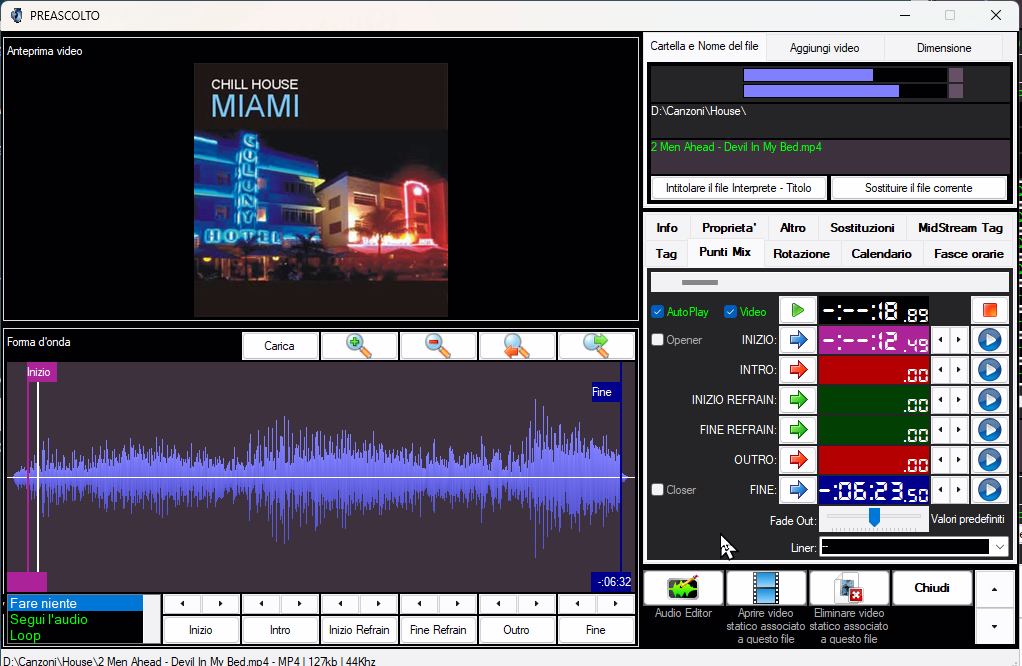Image resolution: width=1022 pixels, height=666 pixels.
Task: Disable the AutoPlay checkbox
Action: pyautogui.click(x=658, y=312)
